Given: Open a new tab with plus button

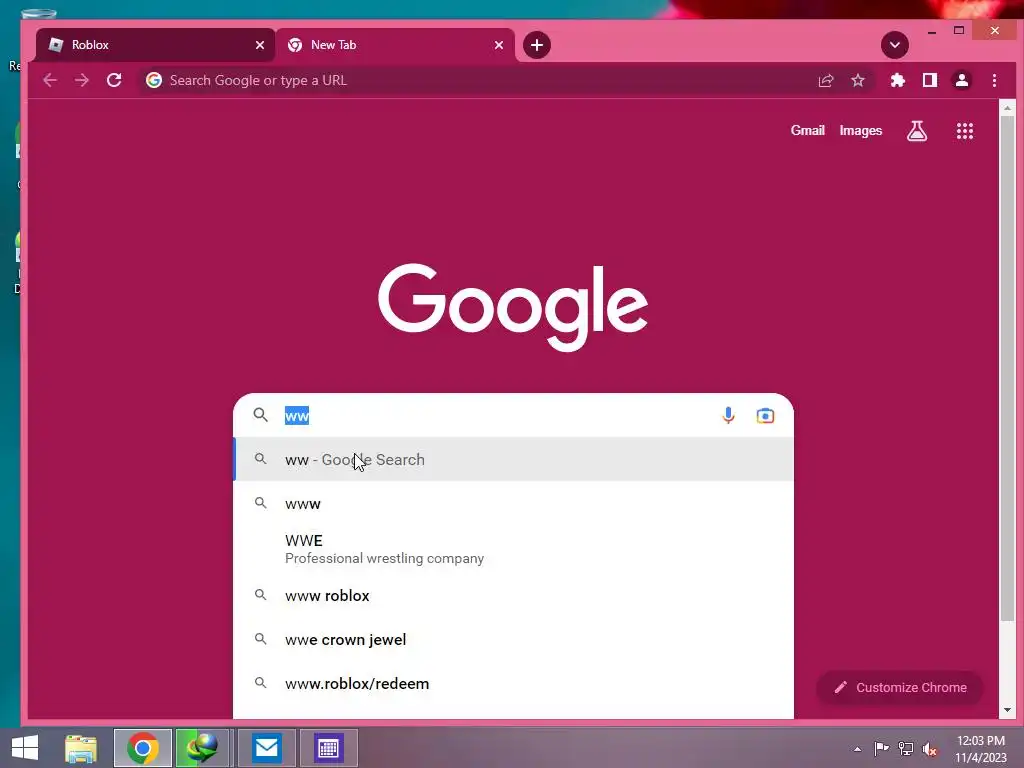Looking at the screenshot, I should point(537,45).
